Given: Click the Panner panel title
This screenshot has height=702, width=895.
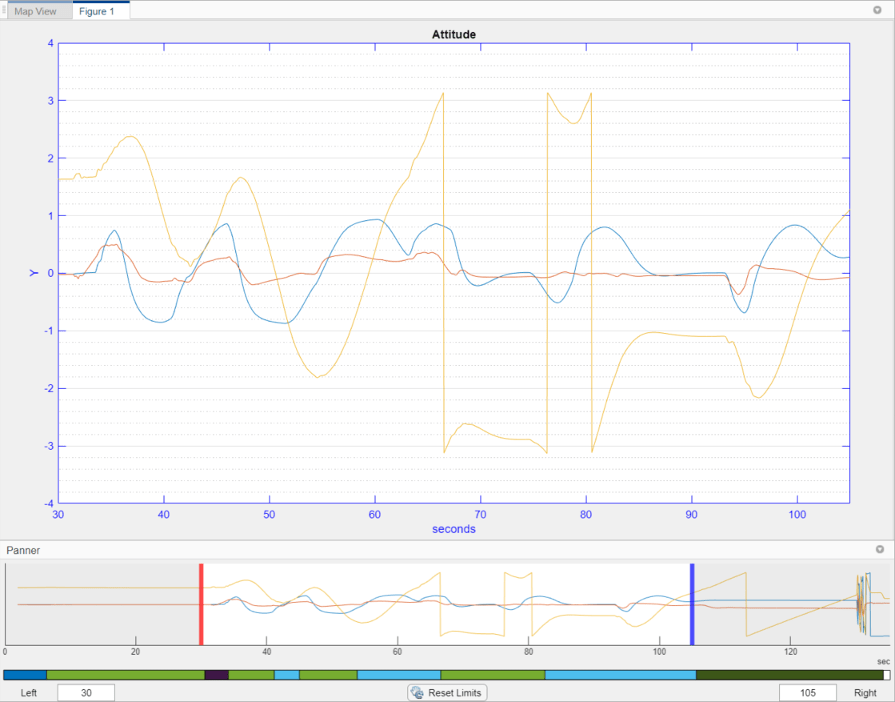Looking at the screenshot, I should coord(23,550).
